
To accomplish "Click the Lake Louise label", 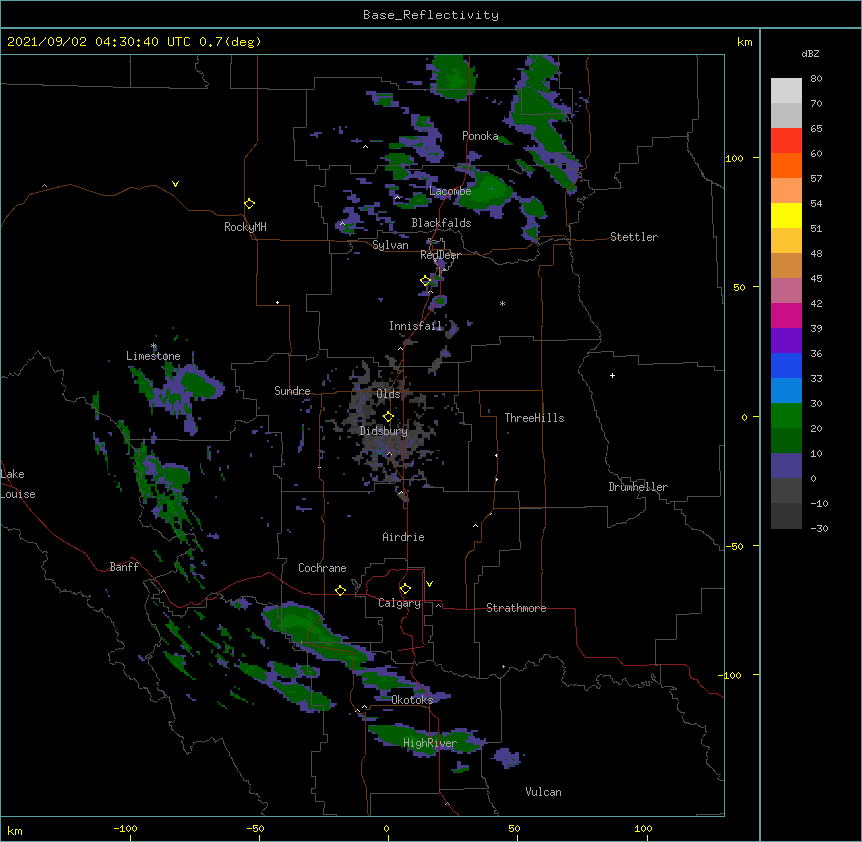I will click(18, 484).
